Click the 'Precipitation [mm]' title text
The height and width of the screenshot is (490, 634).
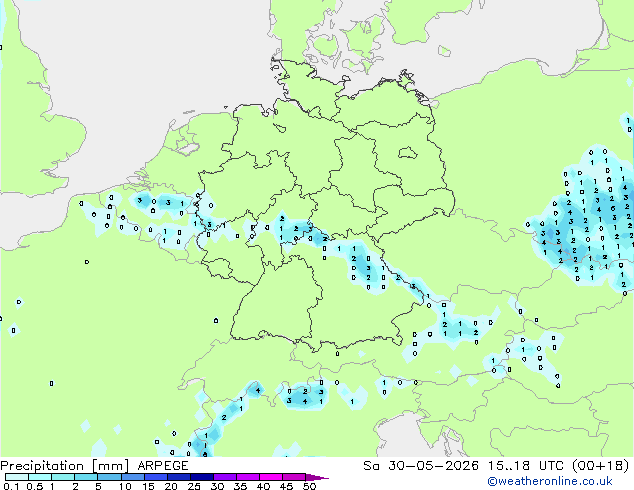[x=64, y=466]
